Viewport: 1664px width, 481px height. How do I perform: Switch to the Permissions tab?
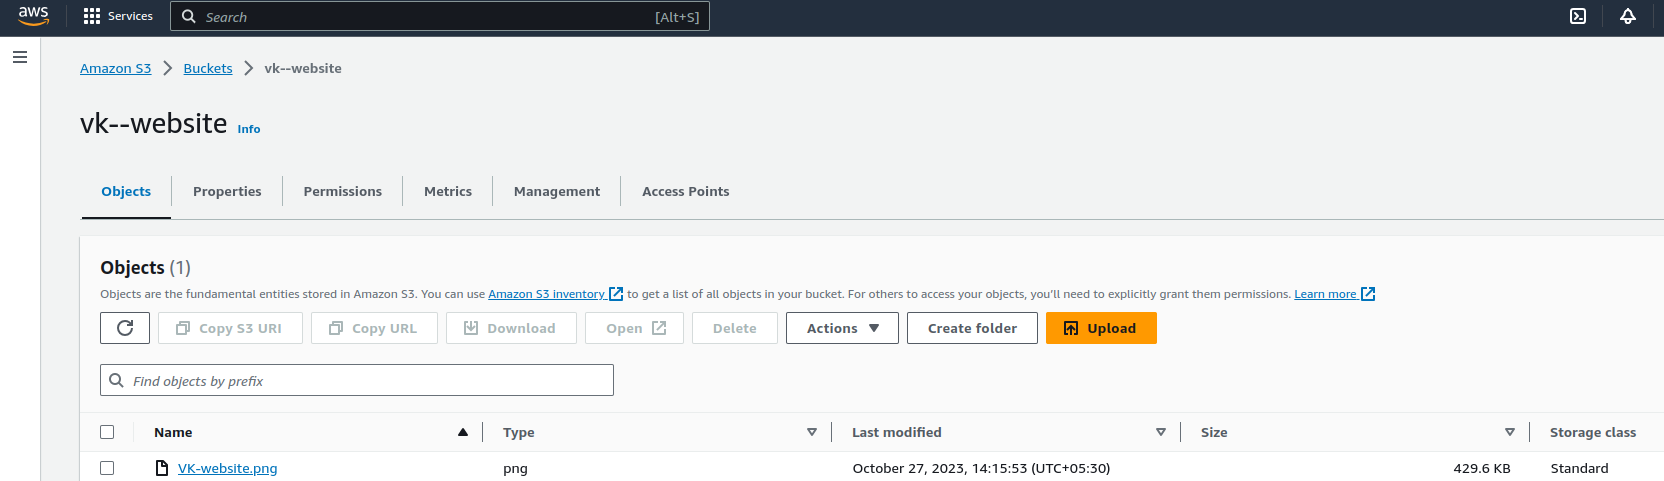point(343,191)
